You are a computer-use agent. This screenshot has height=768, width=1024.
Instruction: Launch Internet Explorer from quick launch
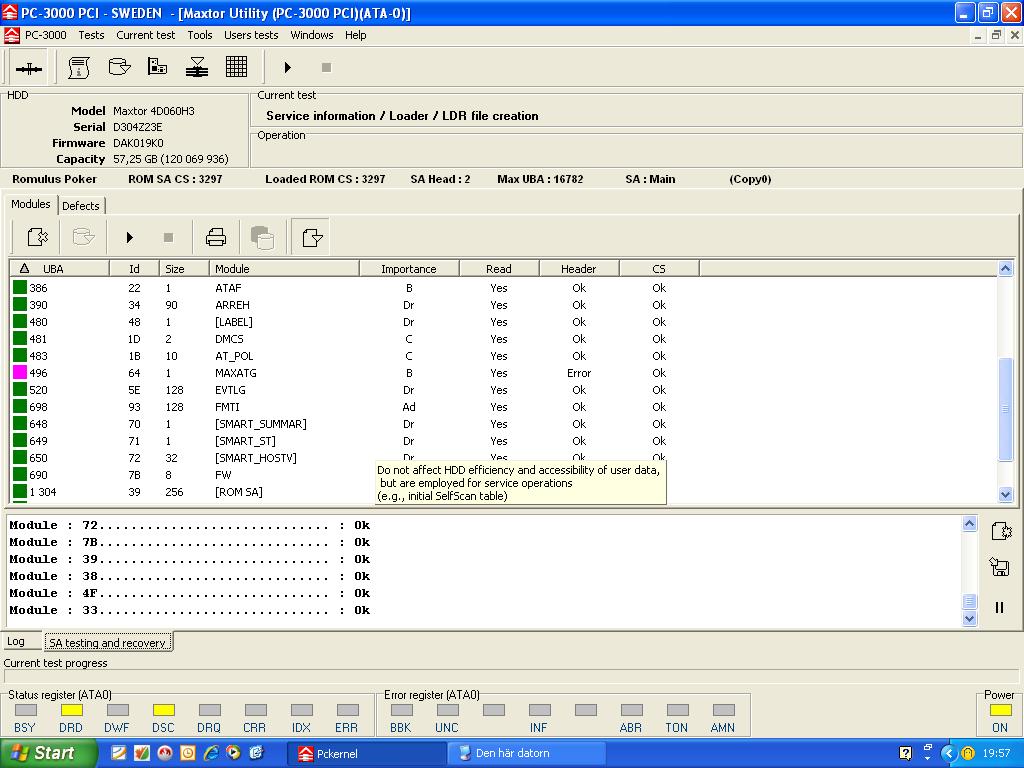tap(211, 753)
